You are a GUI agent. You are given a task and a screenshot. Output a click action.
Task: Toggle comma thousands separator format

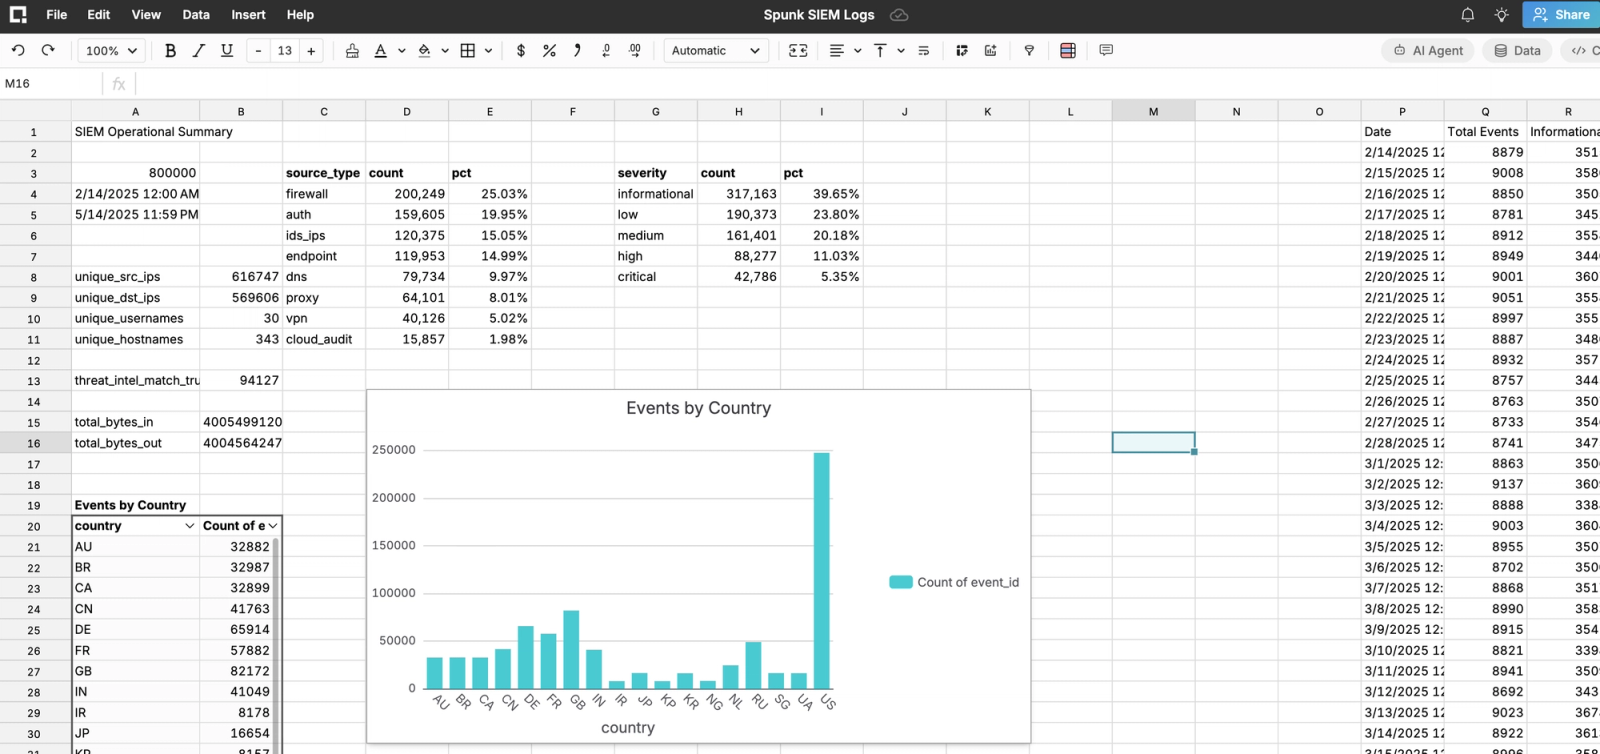pyautogui.click(x=577, y=50)
